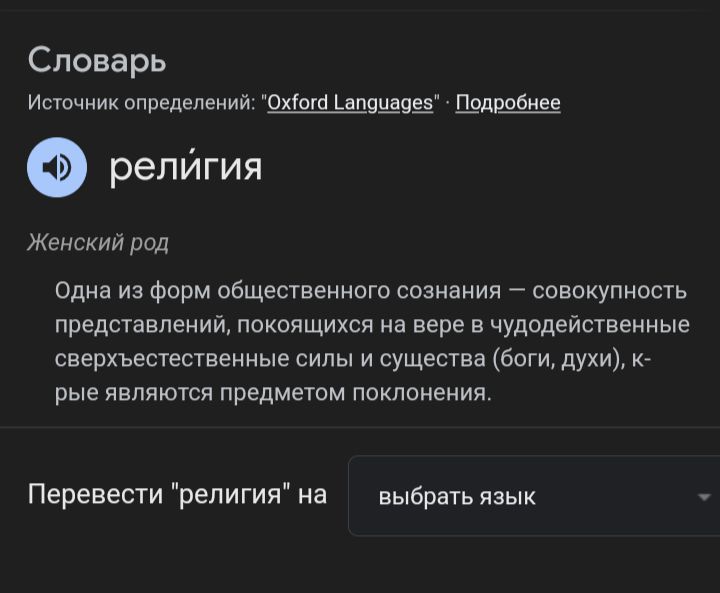
Task: Click the Словарь heading
Action: (x=97, y=61)
